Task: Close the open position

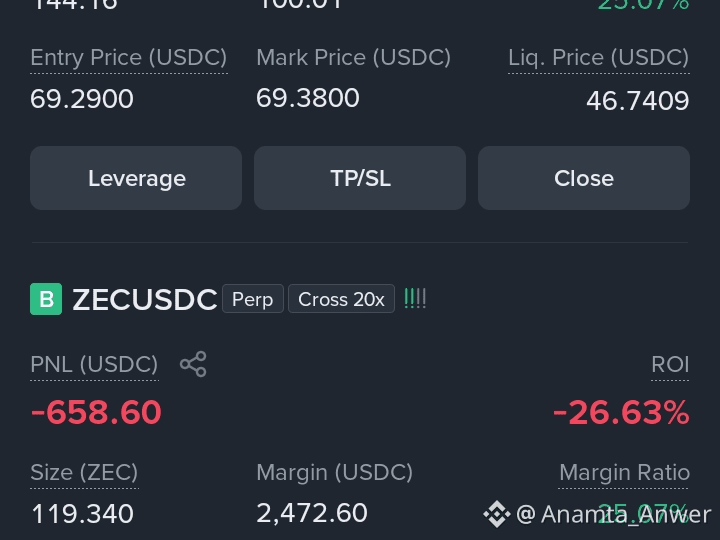Action: 584,178
